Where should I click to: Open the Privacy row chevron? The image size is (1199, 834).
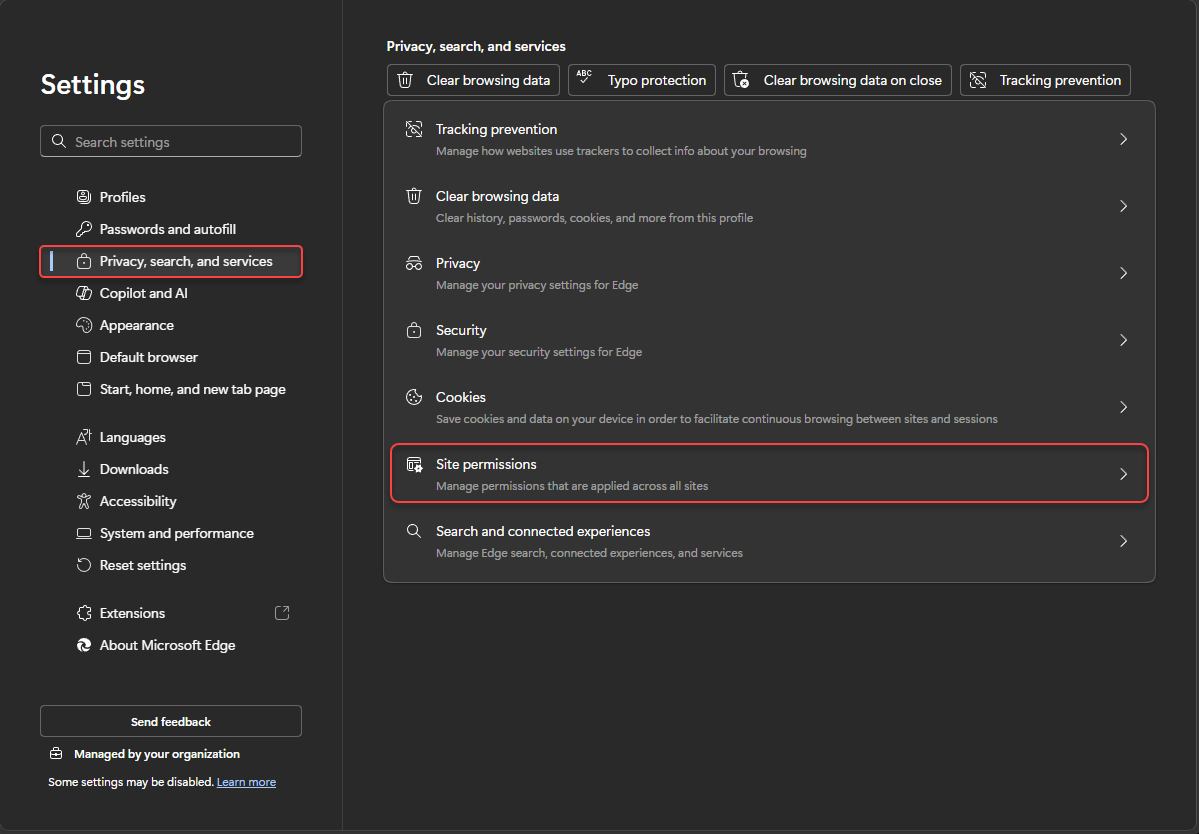point(1123,273)
